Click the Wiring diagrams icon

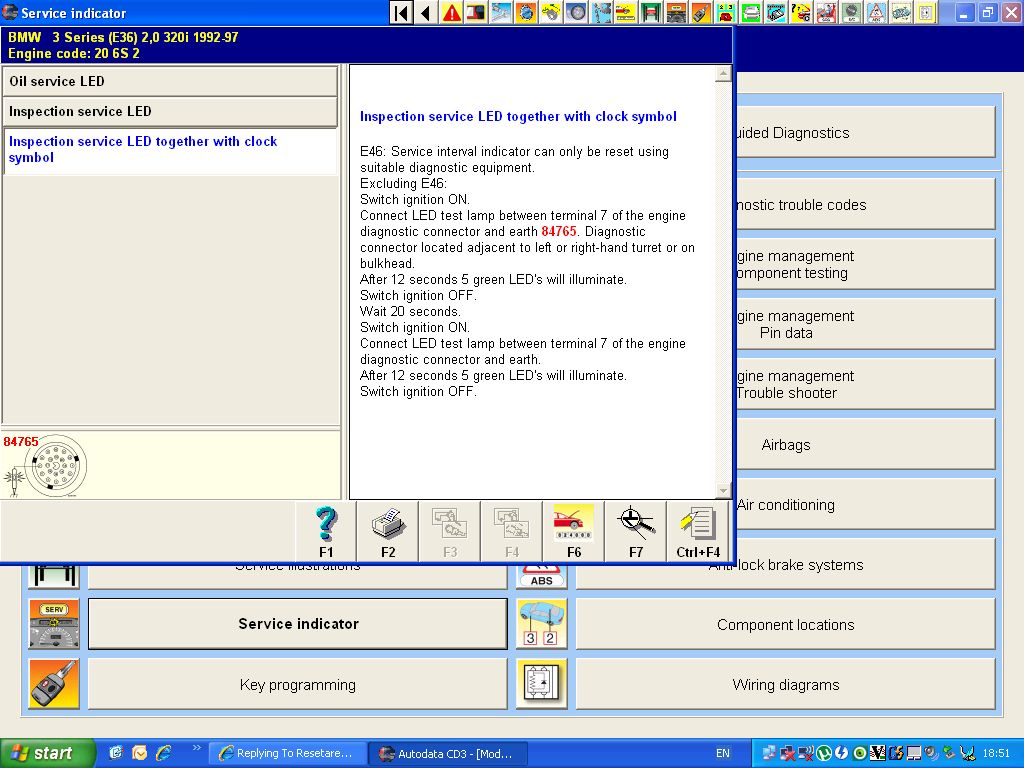pos(542,684)
